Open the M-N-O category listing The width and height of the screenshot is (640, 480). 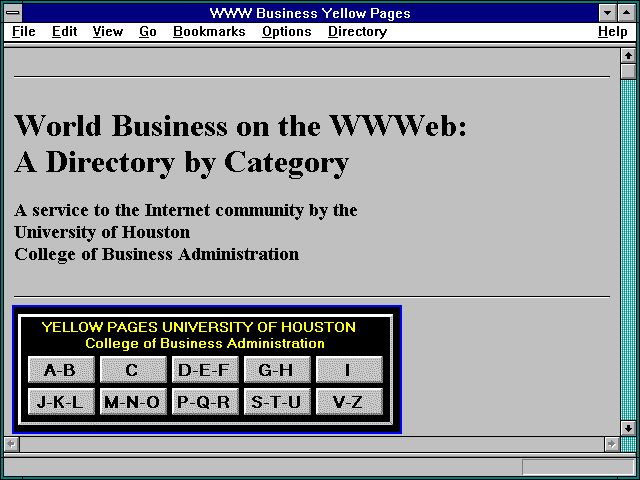(x=133, y=402)
